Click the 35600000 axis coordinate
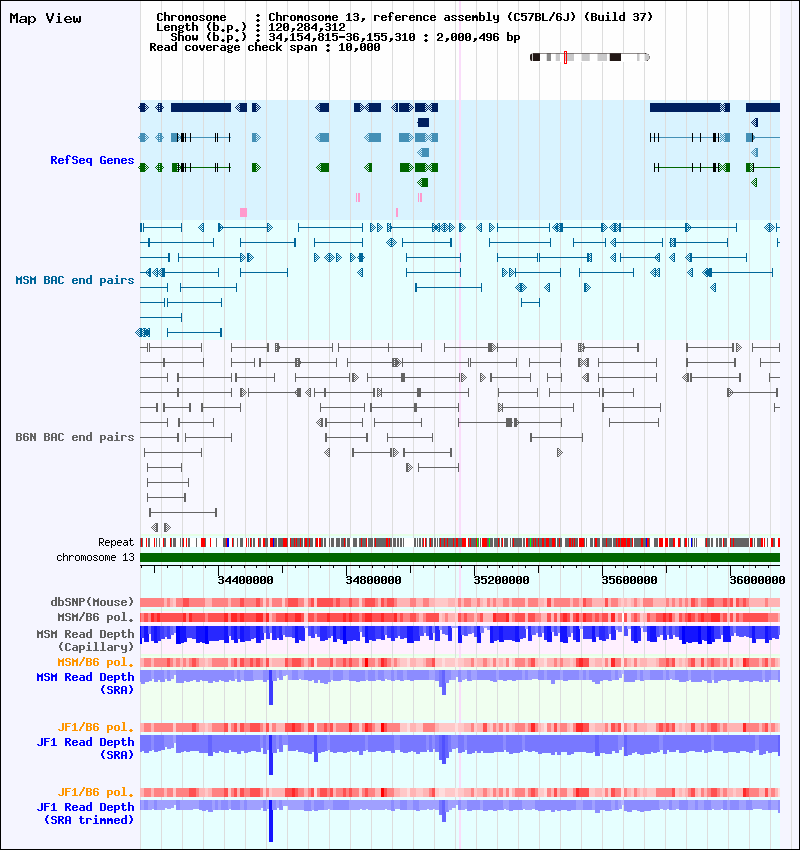Viewport: 800px width, 850px height. [629, 580]
